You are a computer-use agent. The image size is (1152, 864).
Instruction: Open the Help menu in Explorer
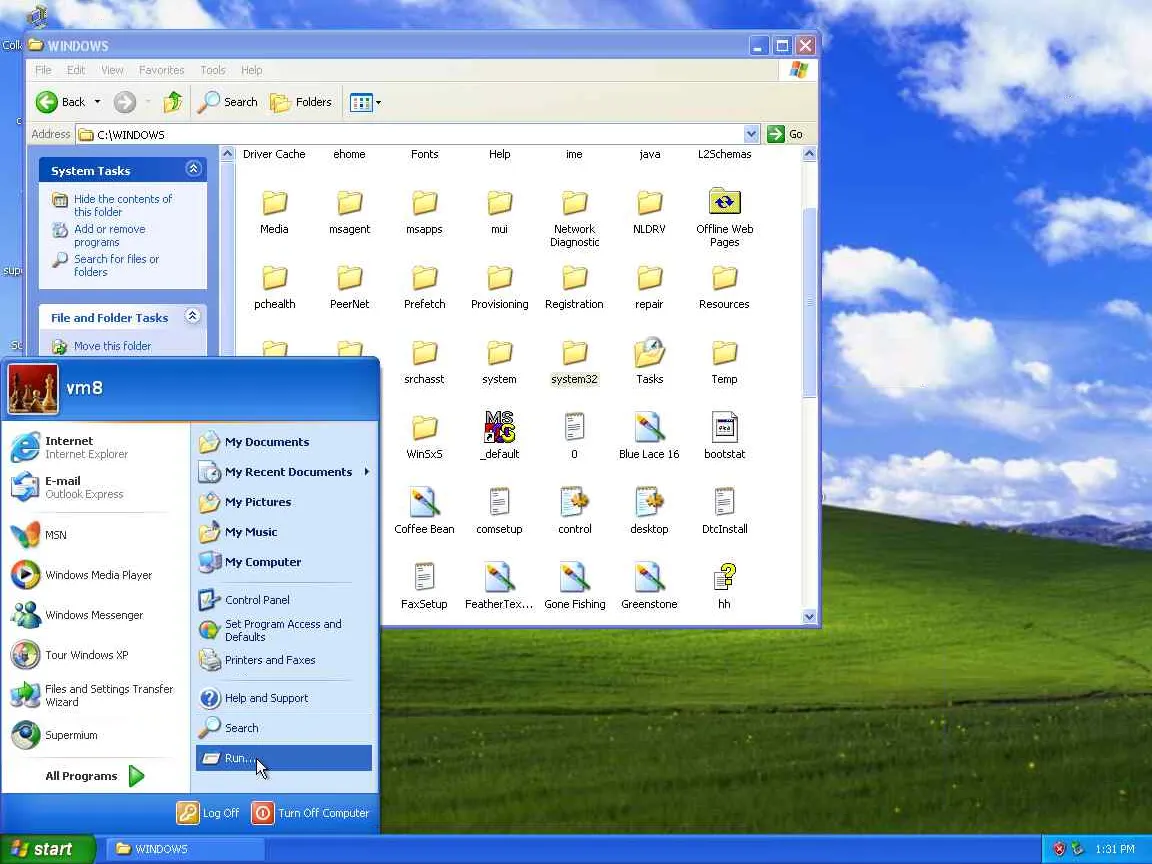point(251,70)
